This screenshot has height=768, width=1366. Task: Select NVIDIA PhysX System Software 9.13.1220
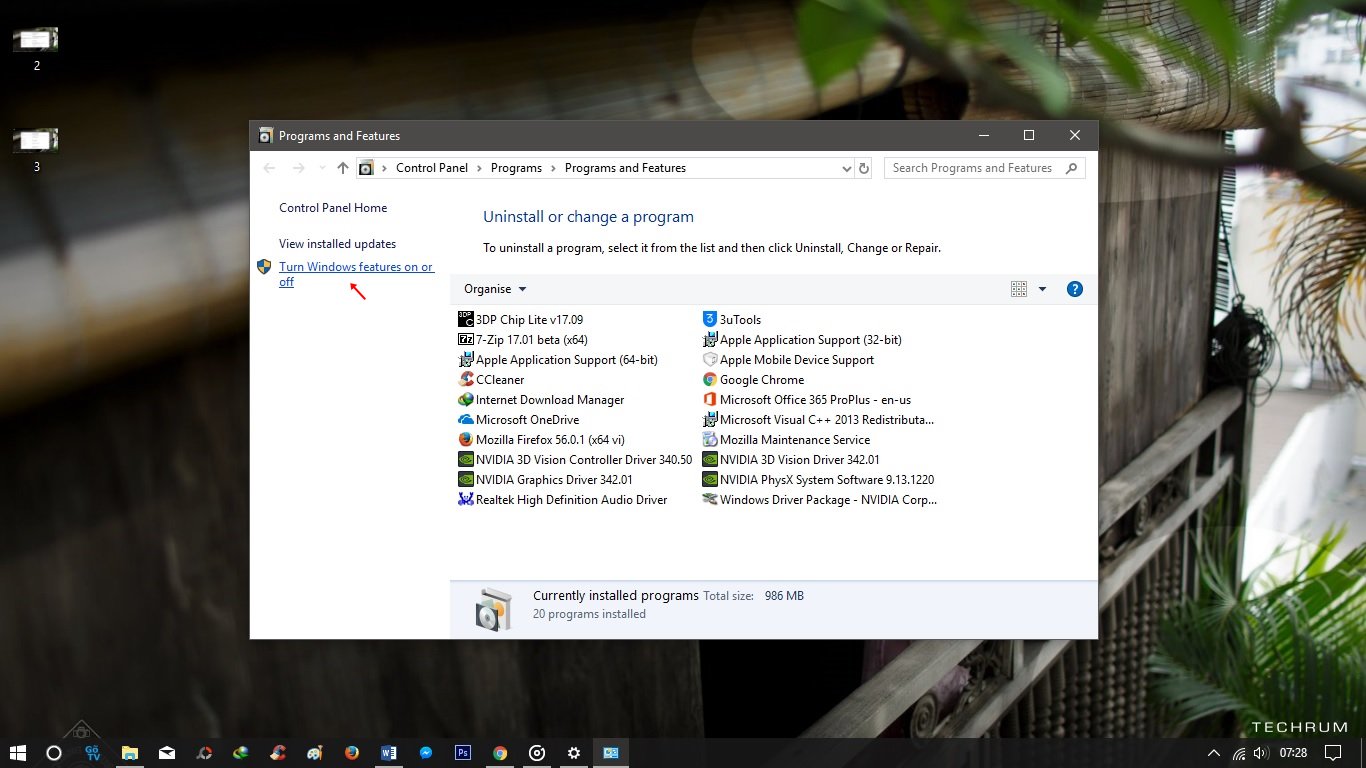[x=818, y=480]
